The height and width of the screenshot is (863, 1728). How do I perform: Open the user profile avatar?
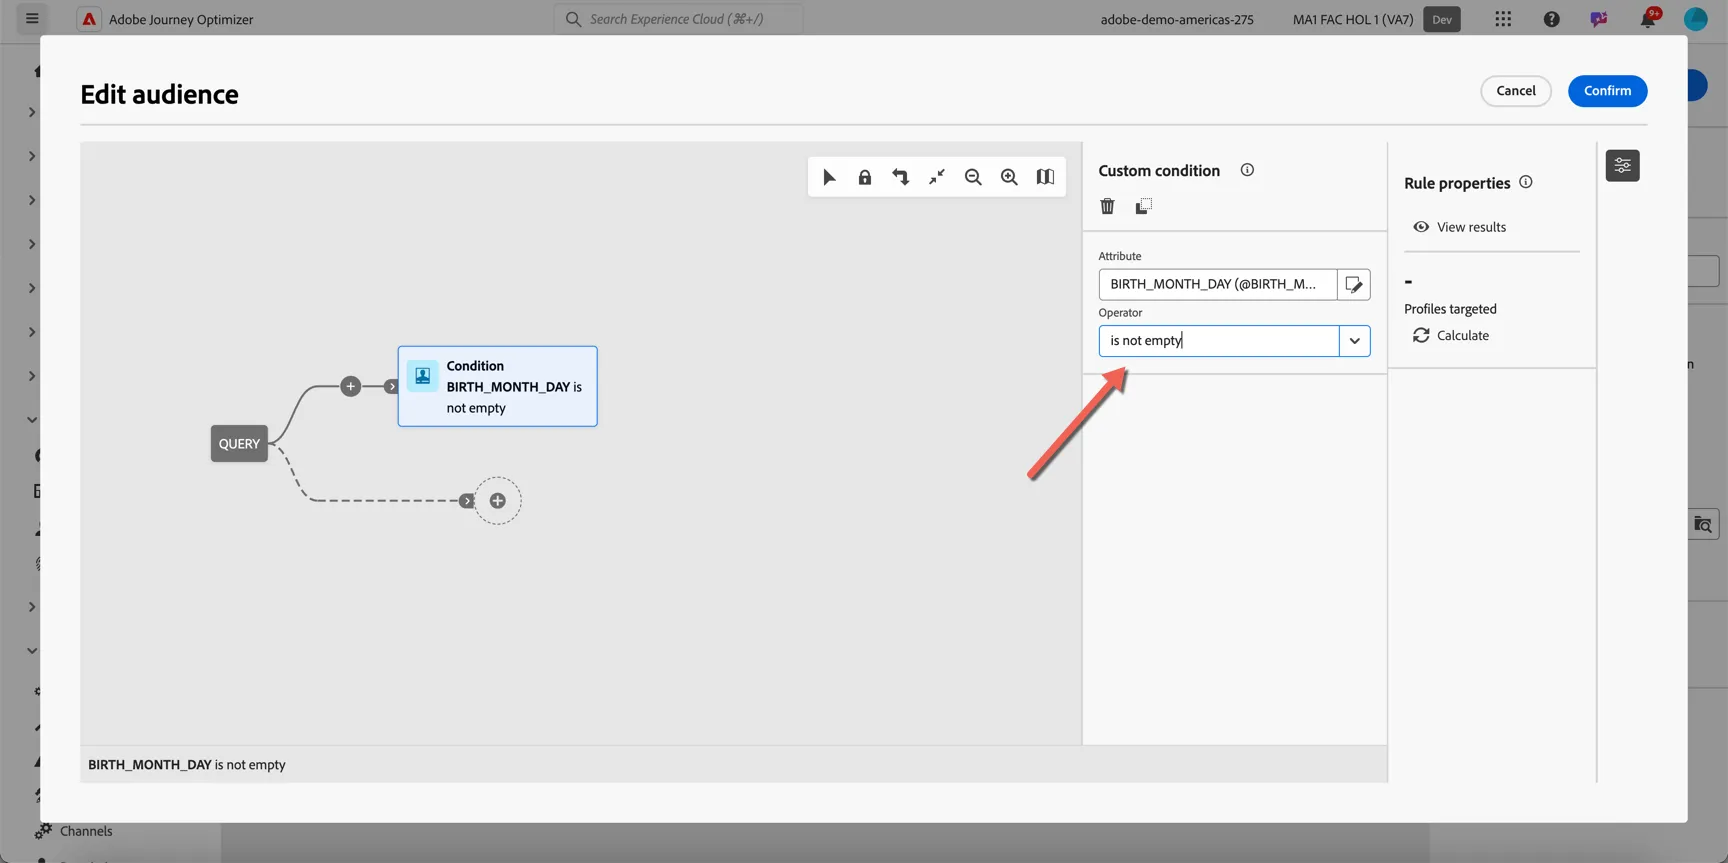(1695, 19)
